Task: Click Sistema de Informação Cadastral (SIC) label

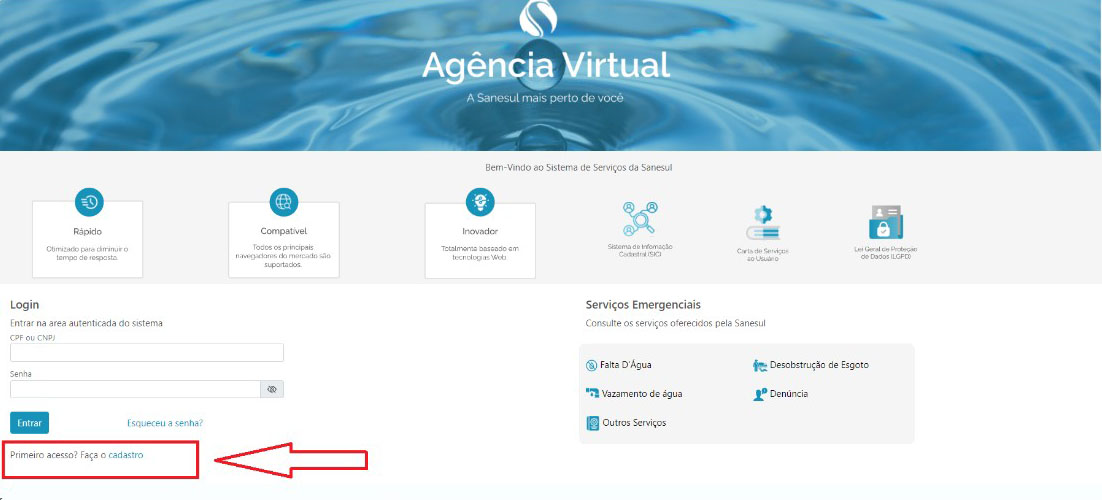Action: [640, 250]
